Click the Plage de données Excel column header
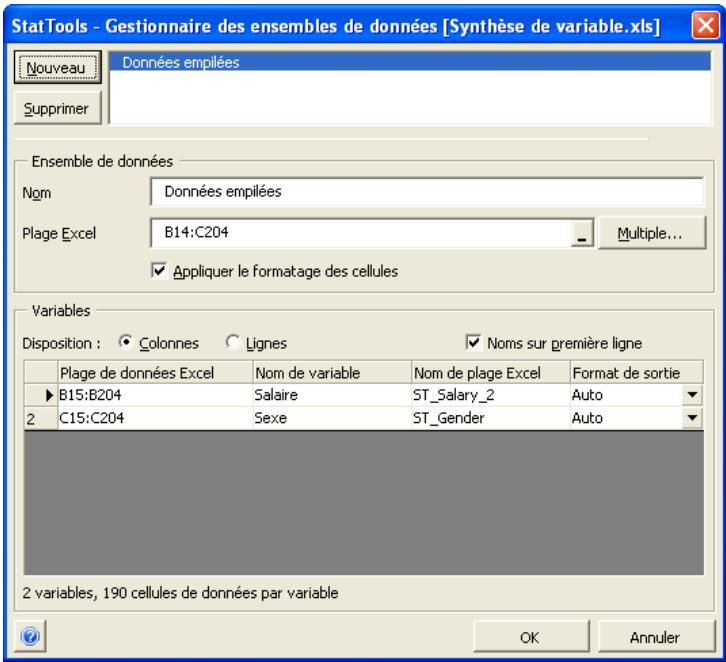Screen dimensions: 726x662 [x=155, y=372]
